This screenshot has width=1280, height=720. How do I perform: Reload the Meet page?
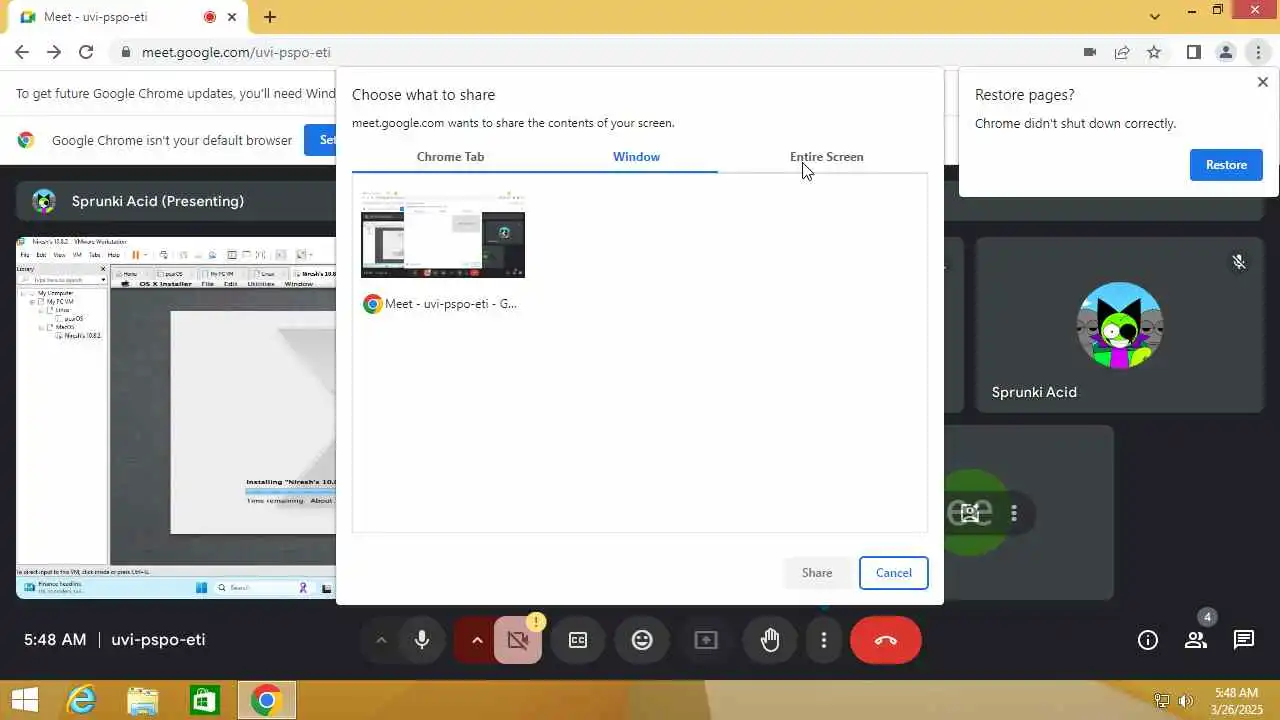click(x=86, y=52)
